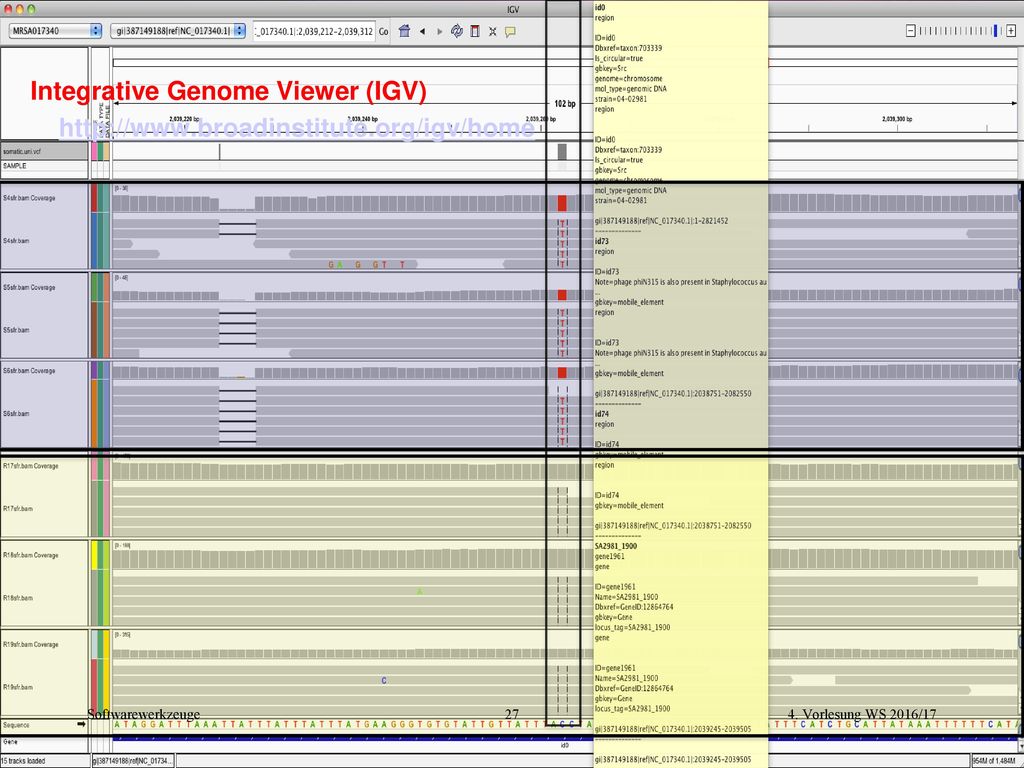Viewport: 1024px width, 768px height.
Task: Click the Gene track label
Action: 9,742
